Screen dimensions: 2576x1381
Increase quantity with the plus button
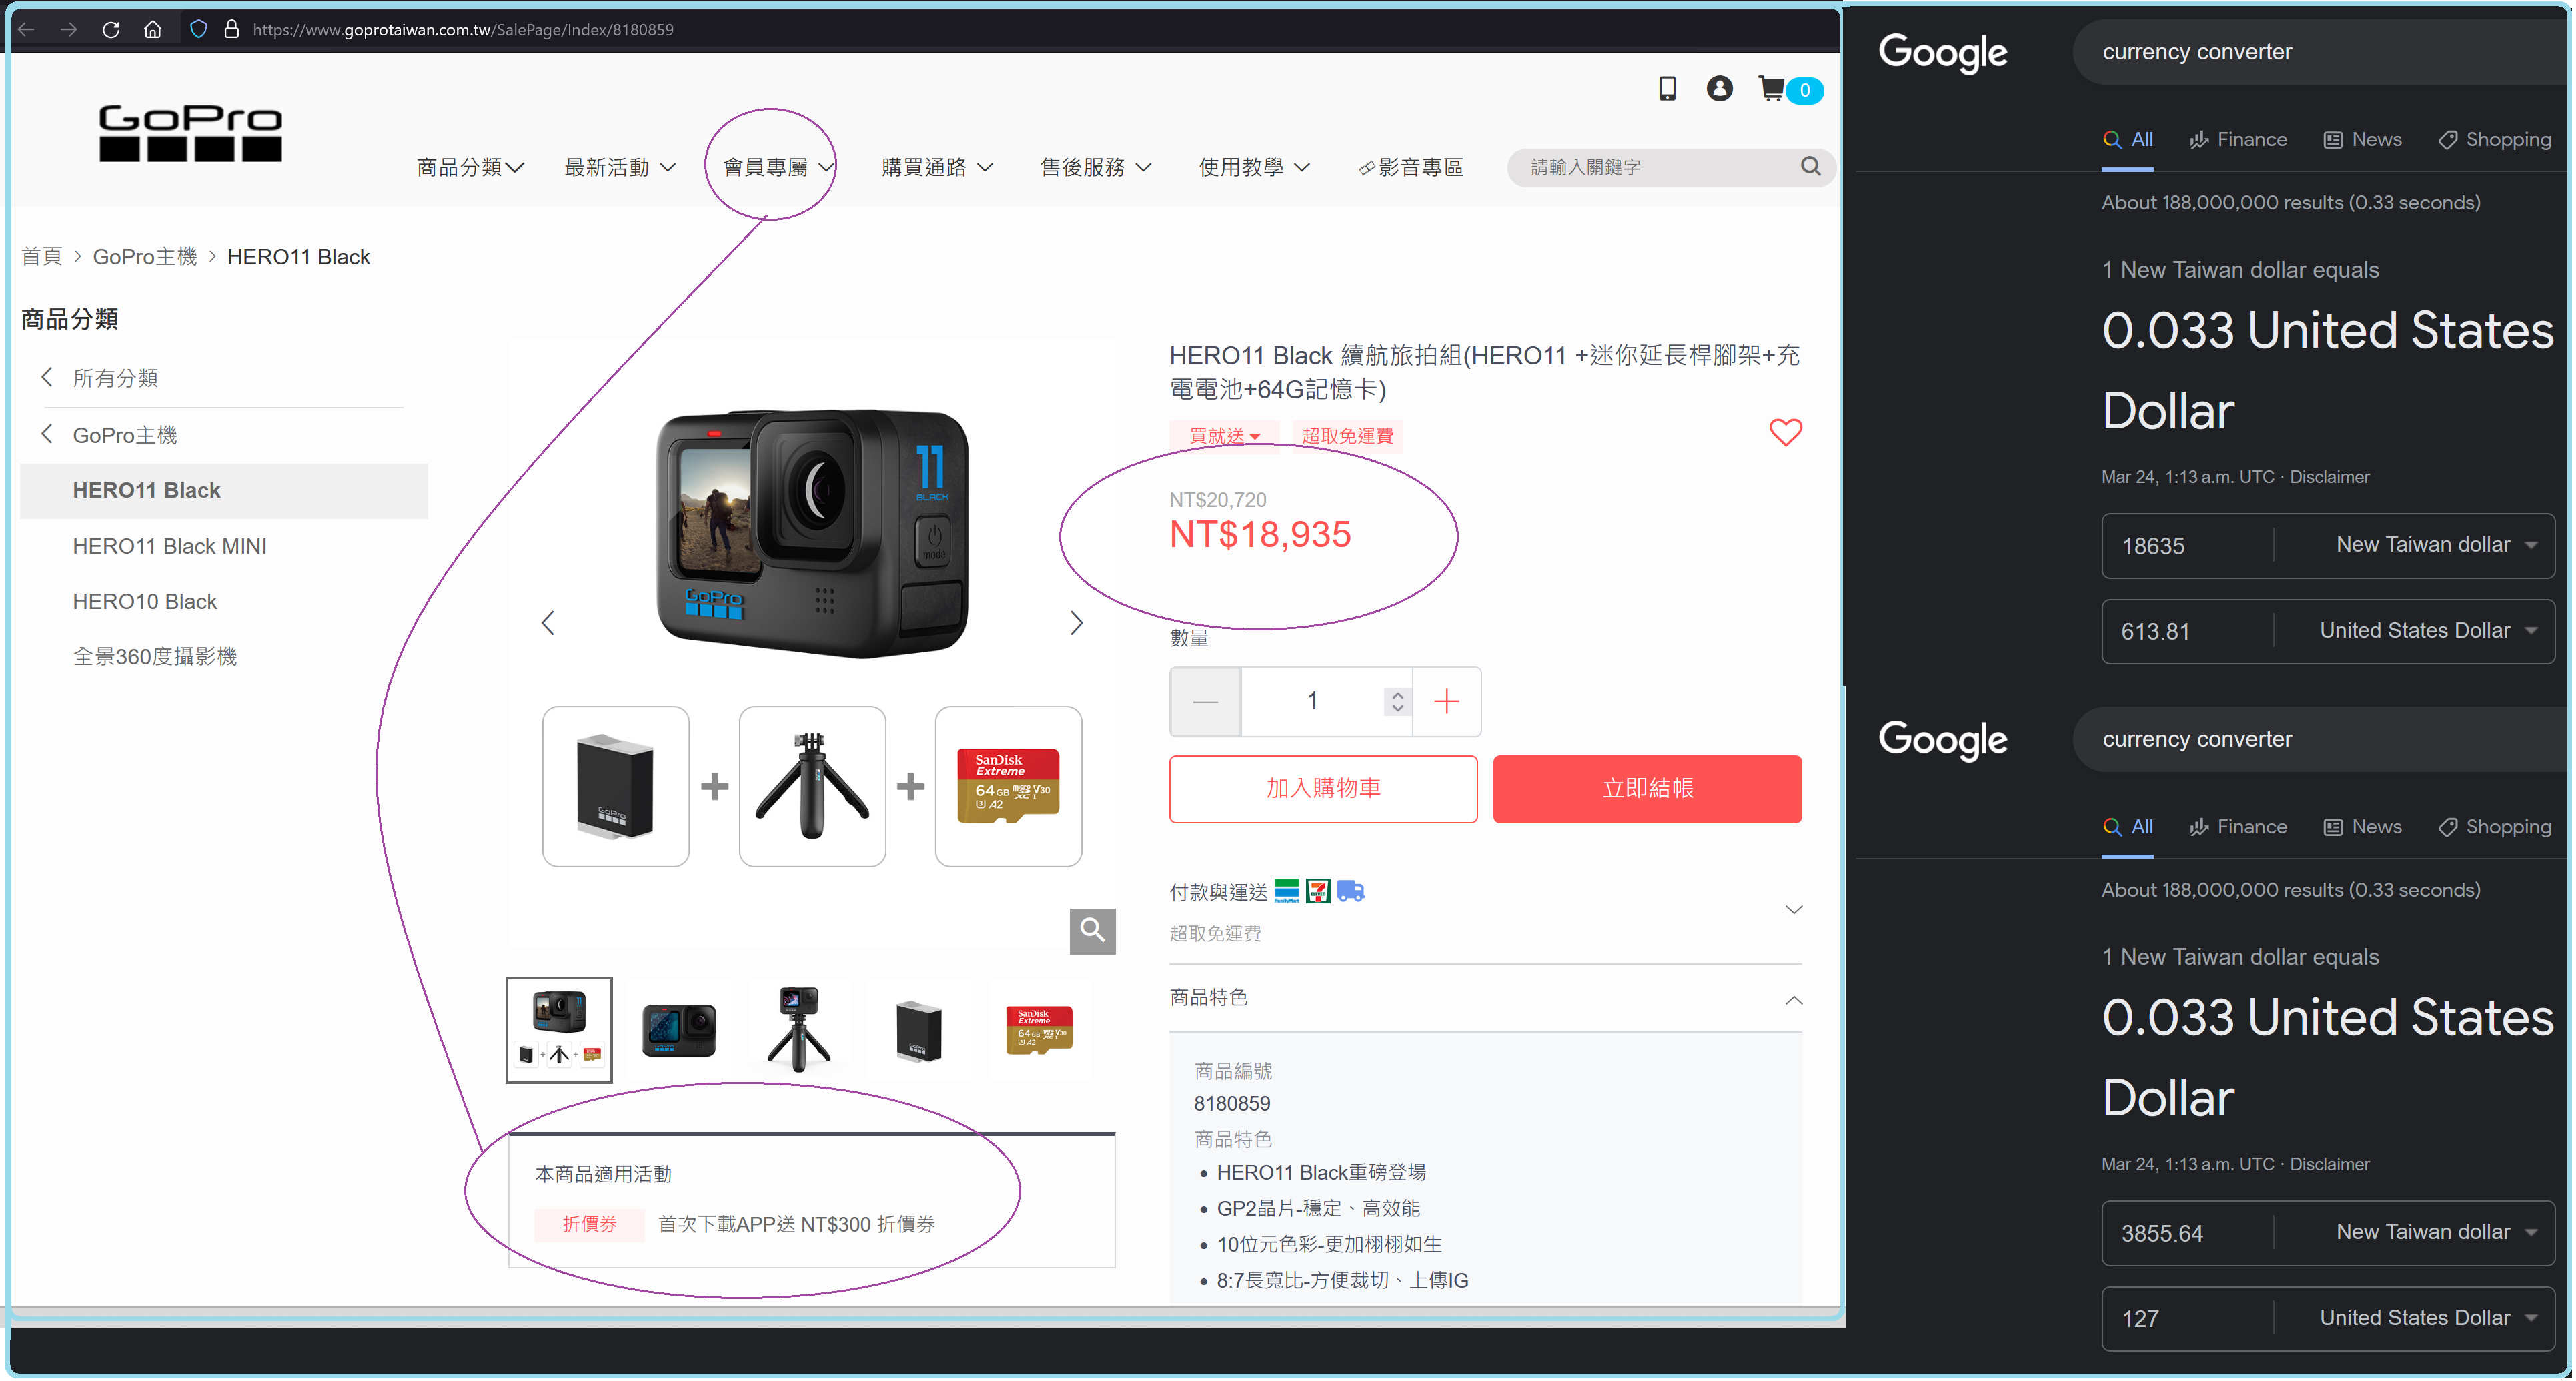click(x=1446, y=701)
